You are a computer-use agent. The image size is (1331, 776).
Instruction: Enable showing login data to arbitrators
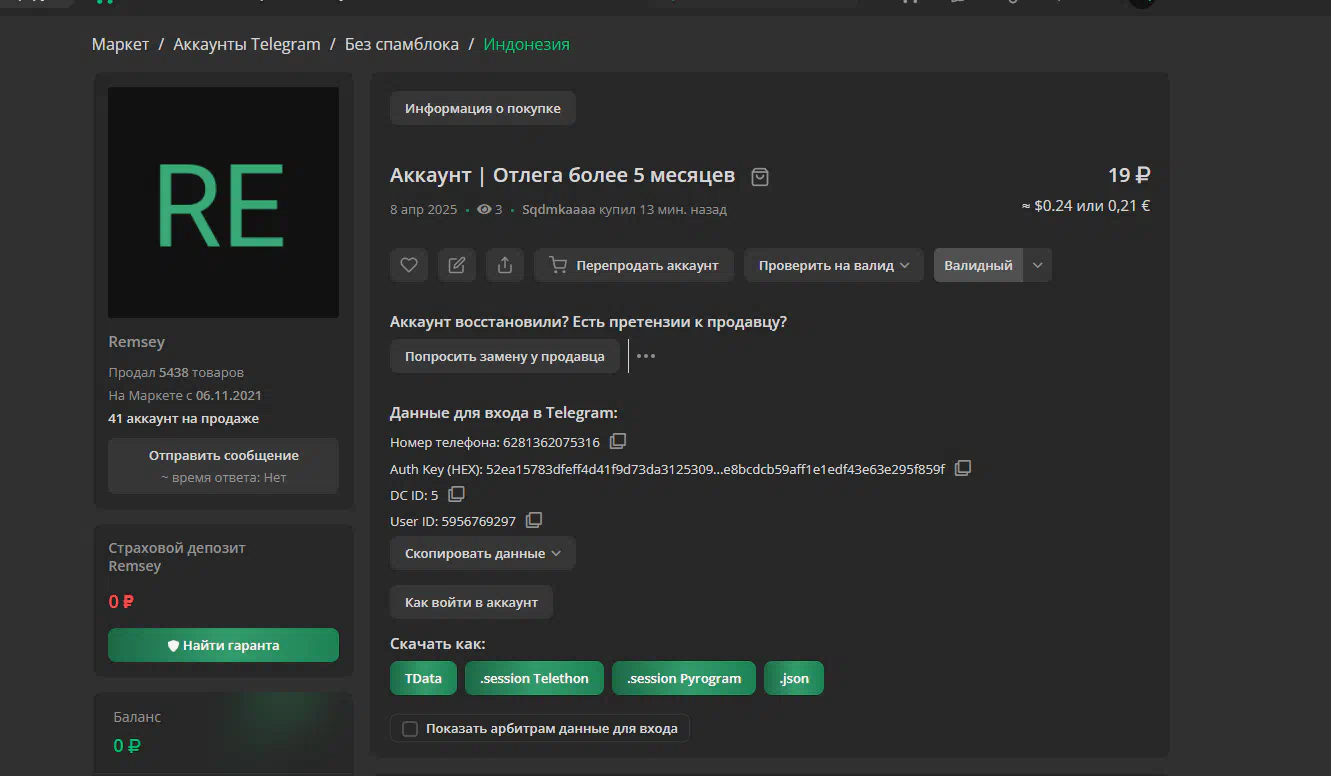point(410,729)
